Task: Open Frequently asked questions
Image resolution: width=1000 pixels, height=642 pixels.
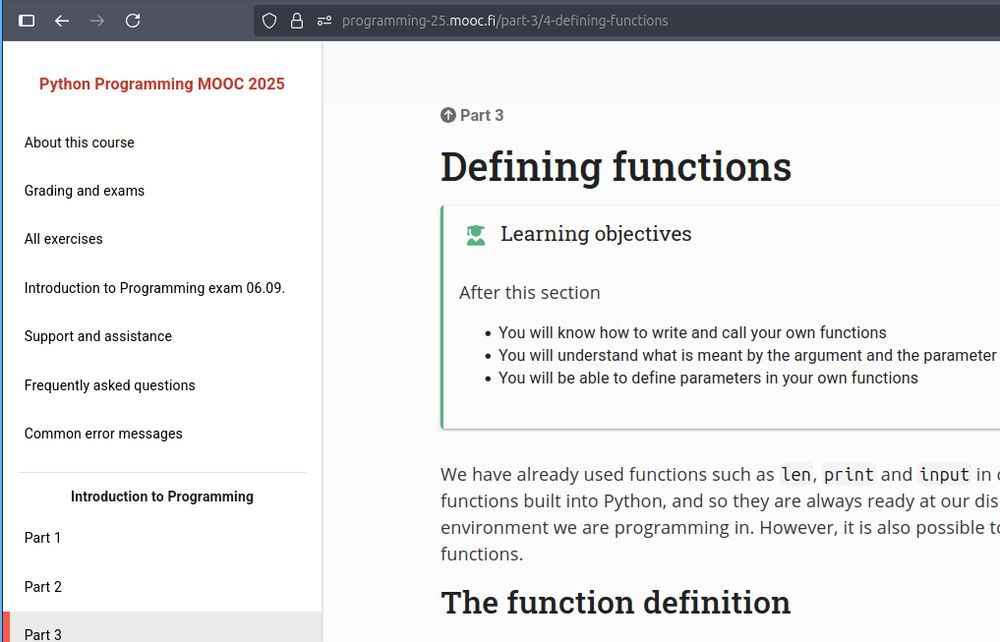Action: tap(110, 385)
